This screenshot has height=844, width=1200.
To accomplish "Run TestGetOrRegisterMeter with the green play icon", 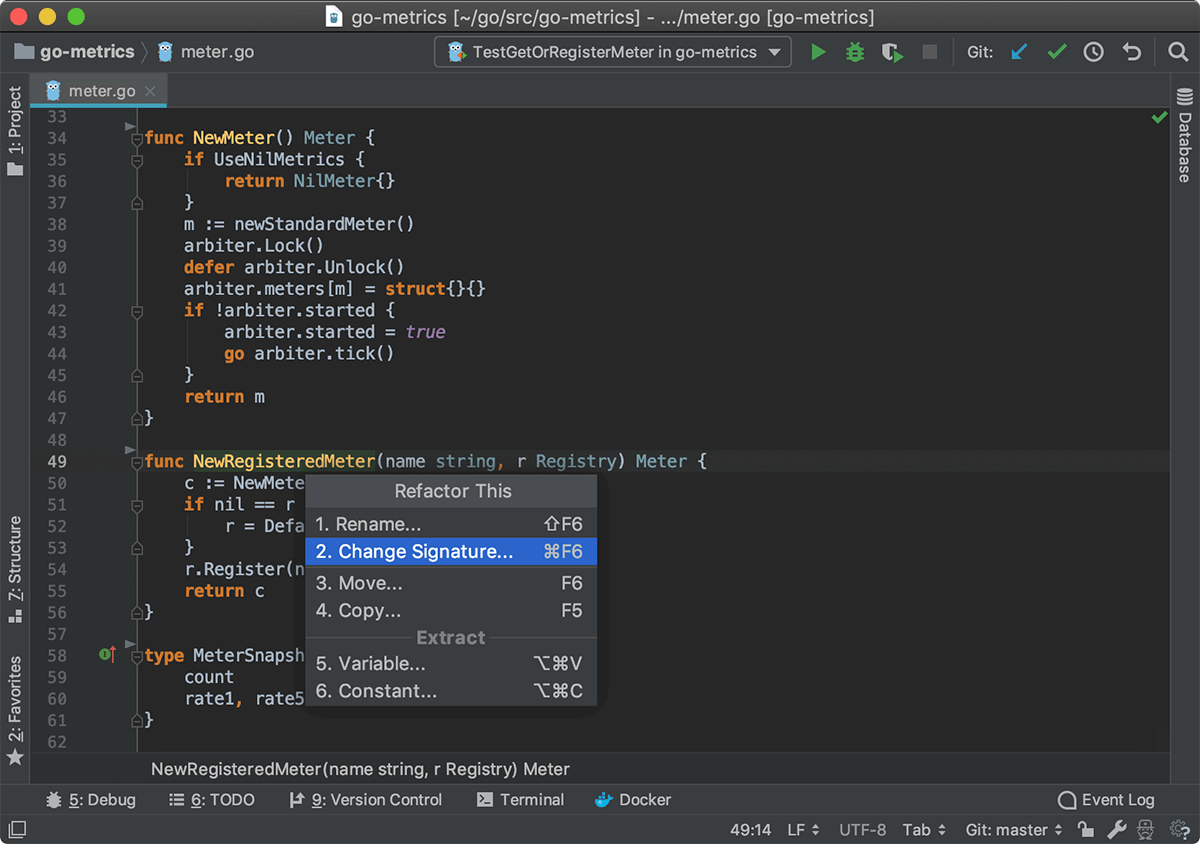I will (818, 51).
